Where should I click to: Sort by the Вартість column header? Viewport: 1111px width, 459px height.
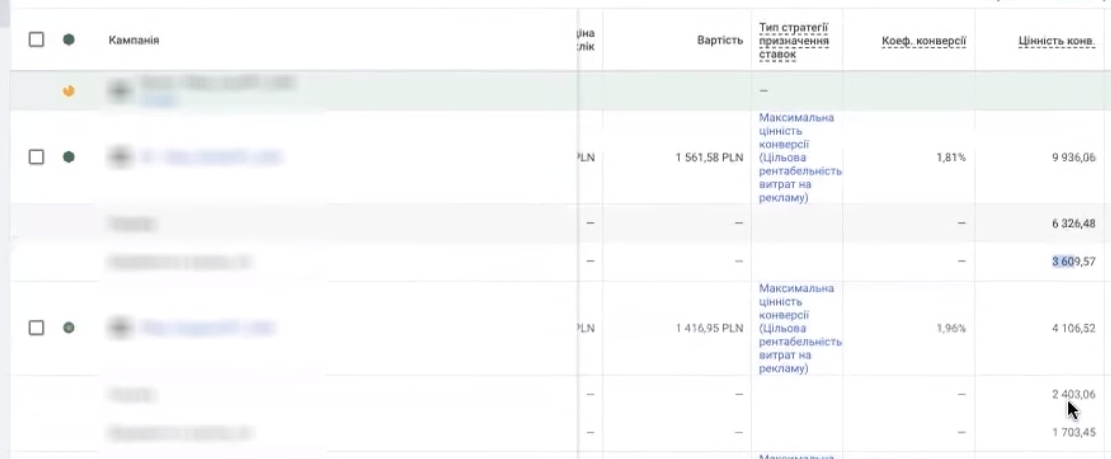(x=720, y=41)
